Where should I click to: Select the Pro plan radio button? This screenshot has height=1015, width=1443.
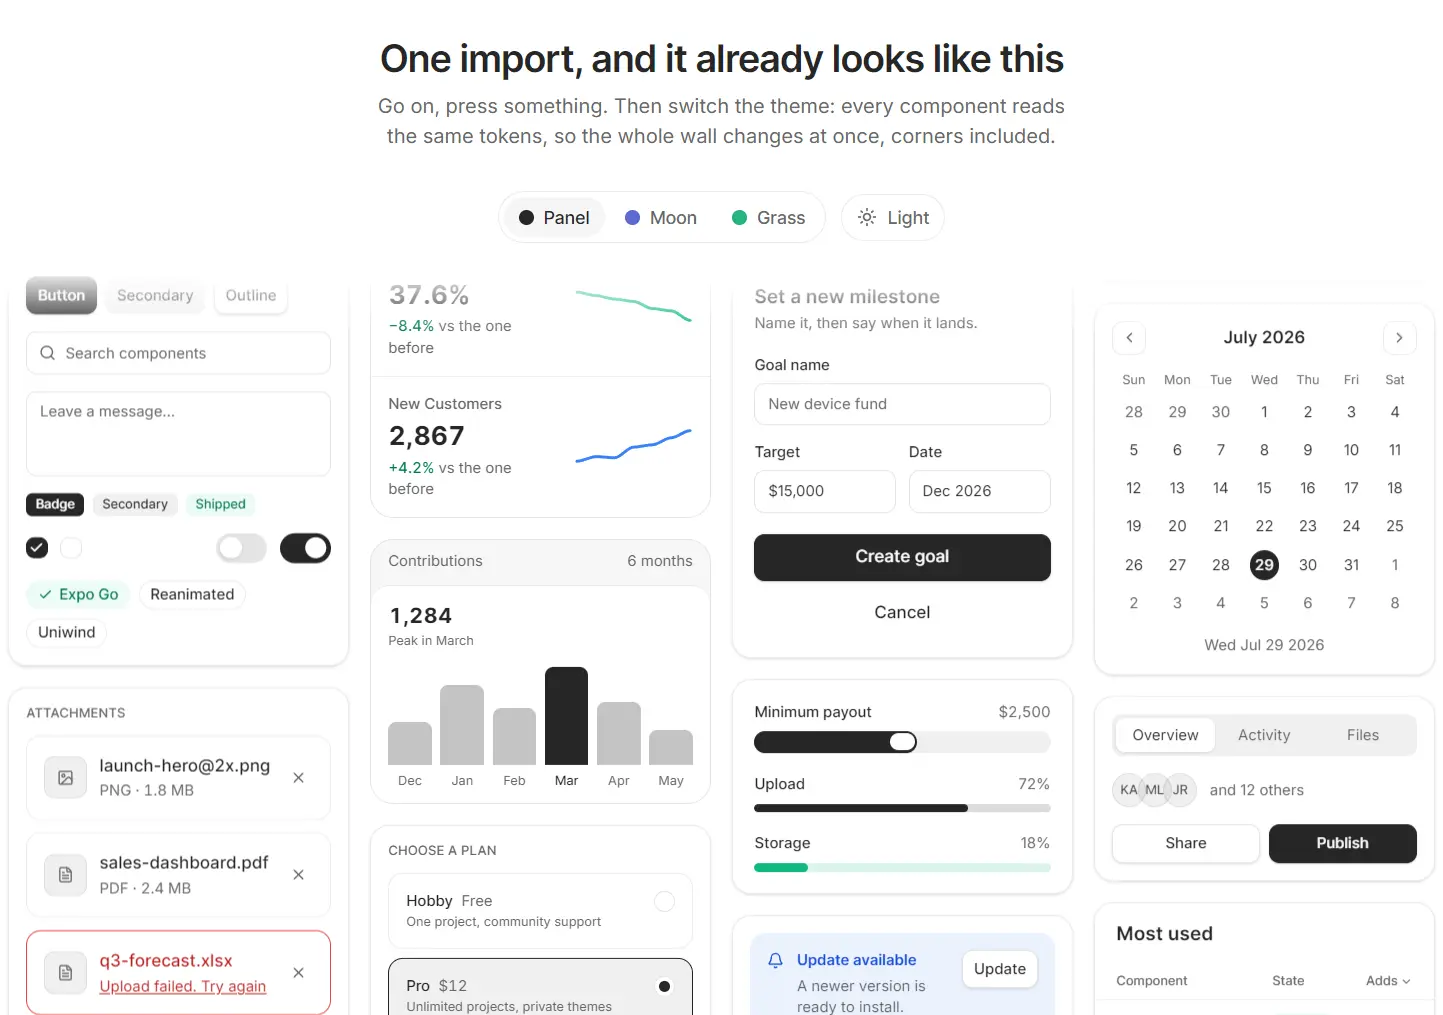[x=664, y=986]
